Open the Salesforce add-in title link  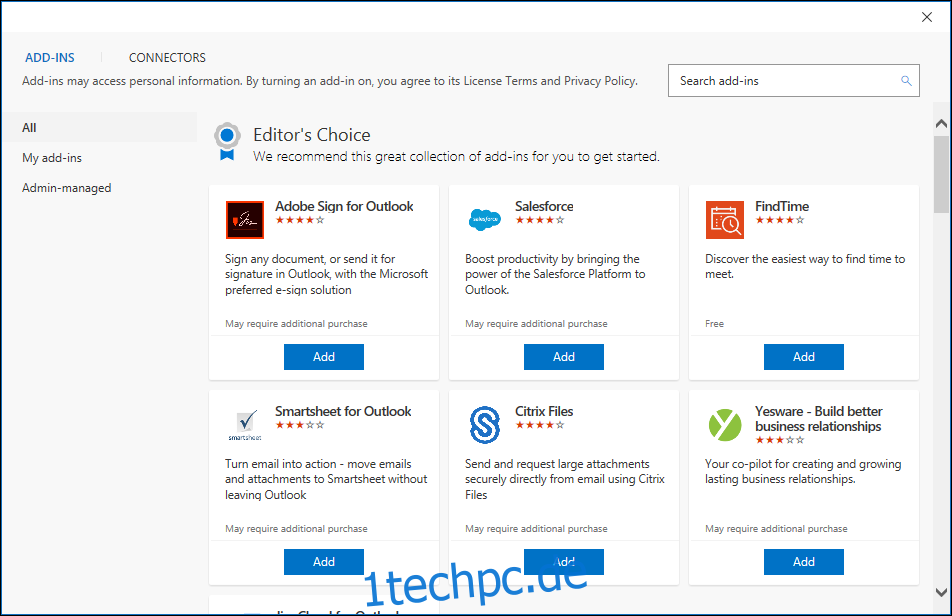tap(544, 206)
